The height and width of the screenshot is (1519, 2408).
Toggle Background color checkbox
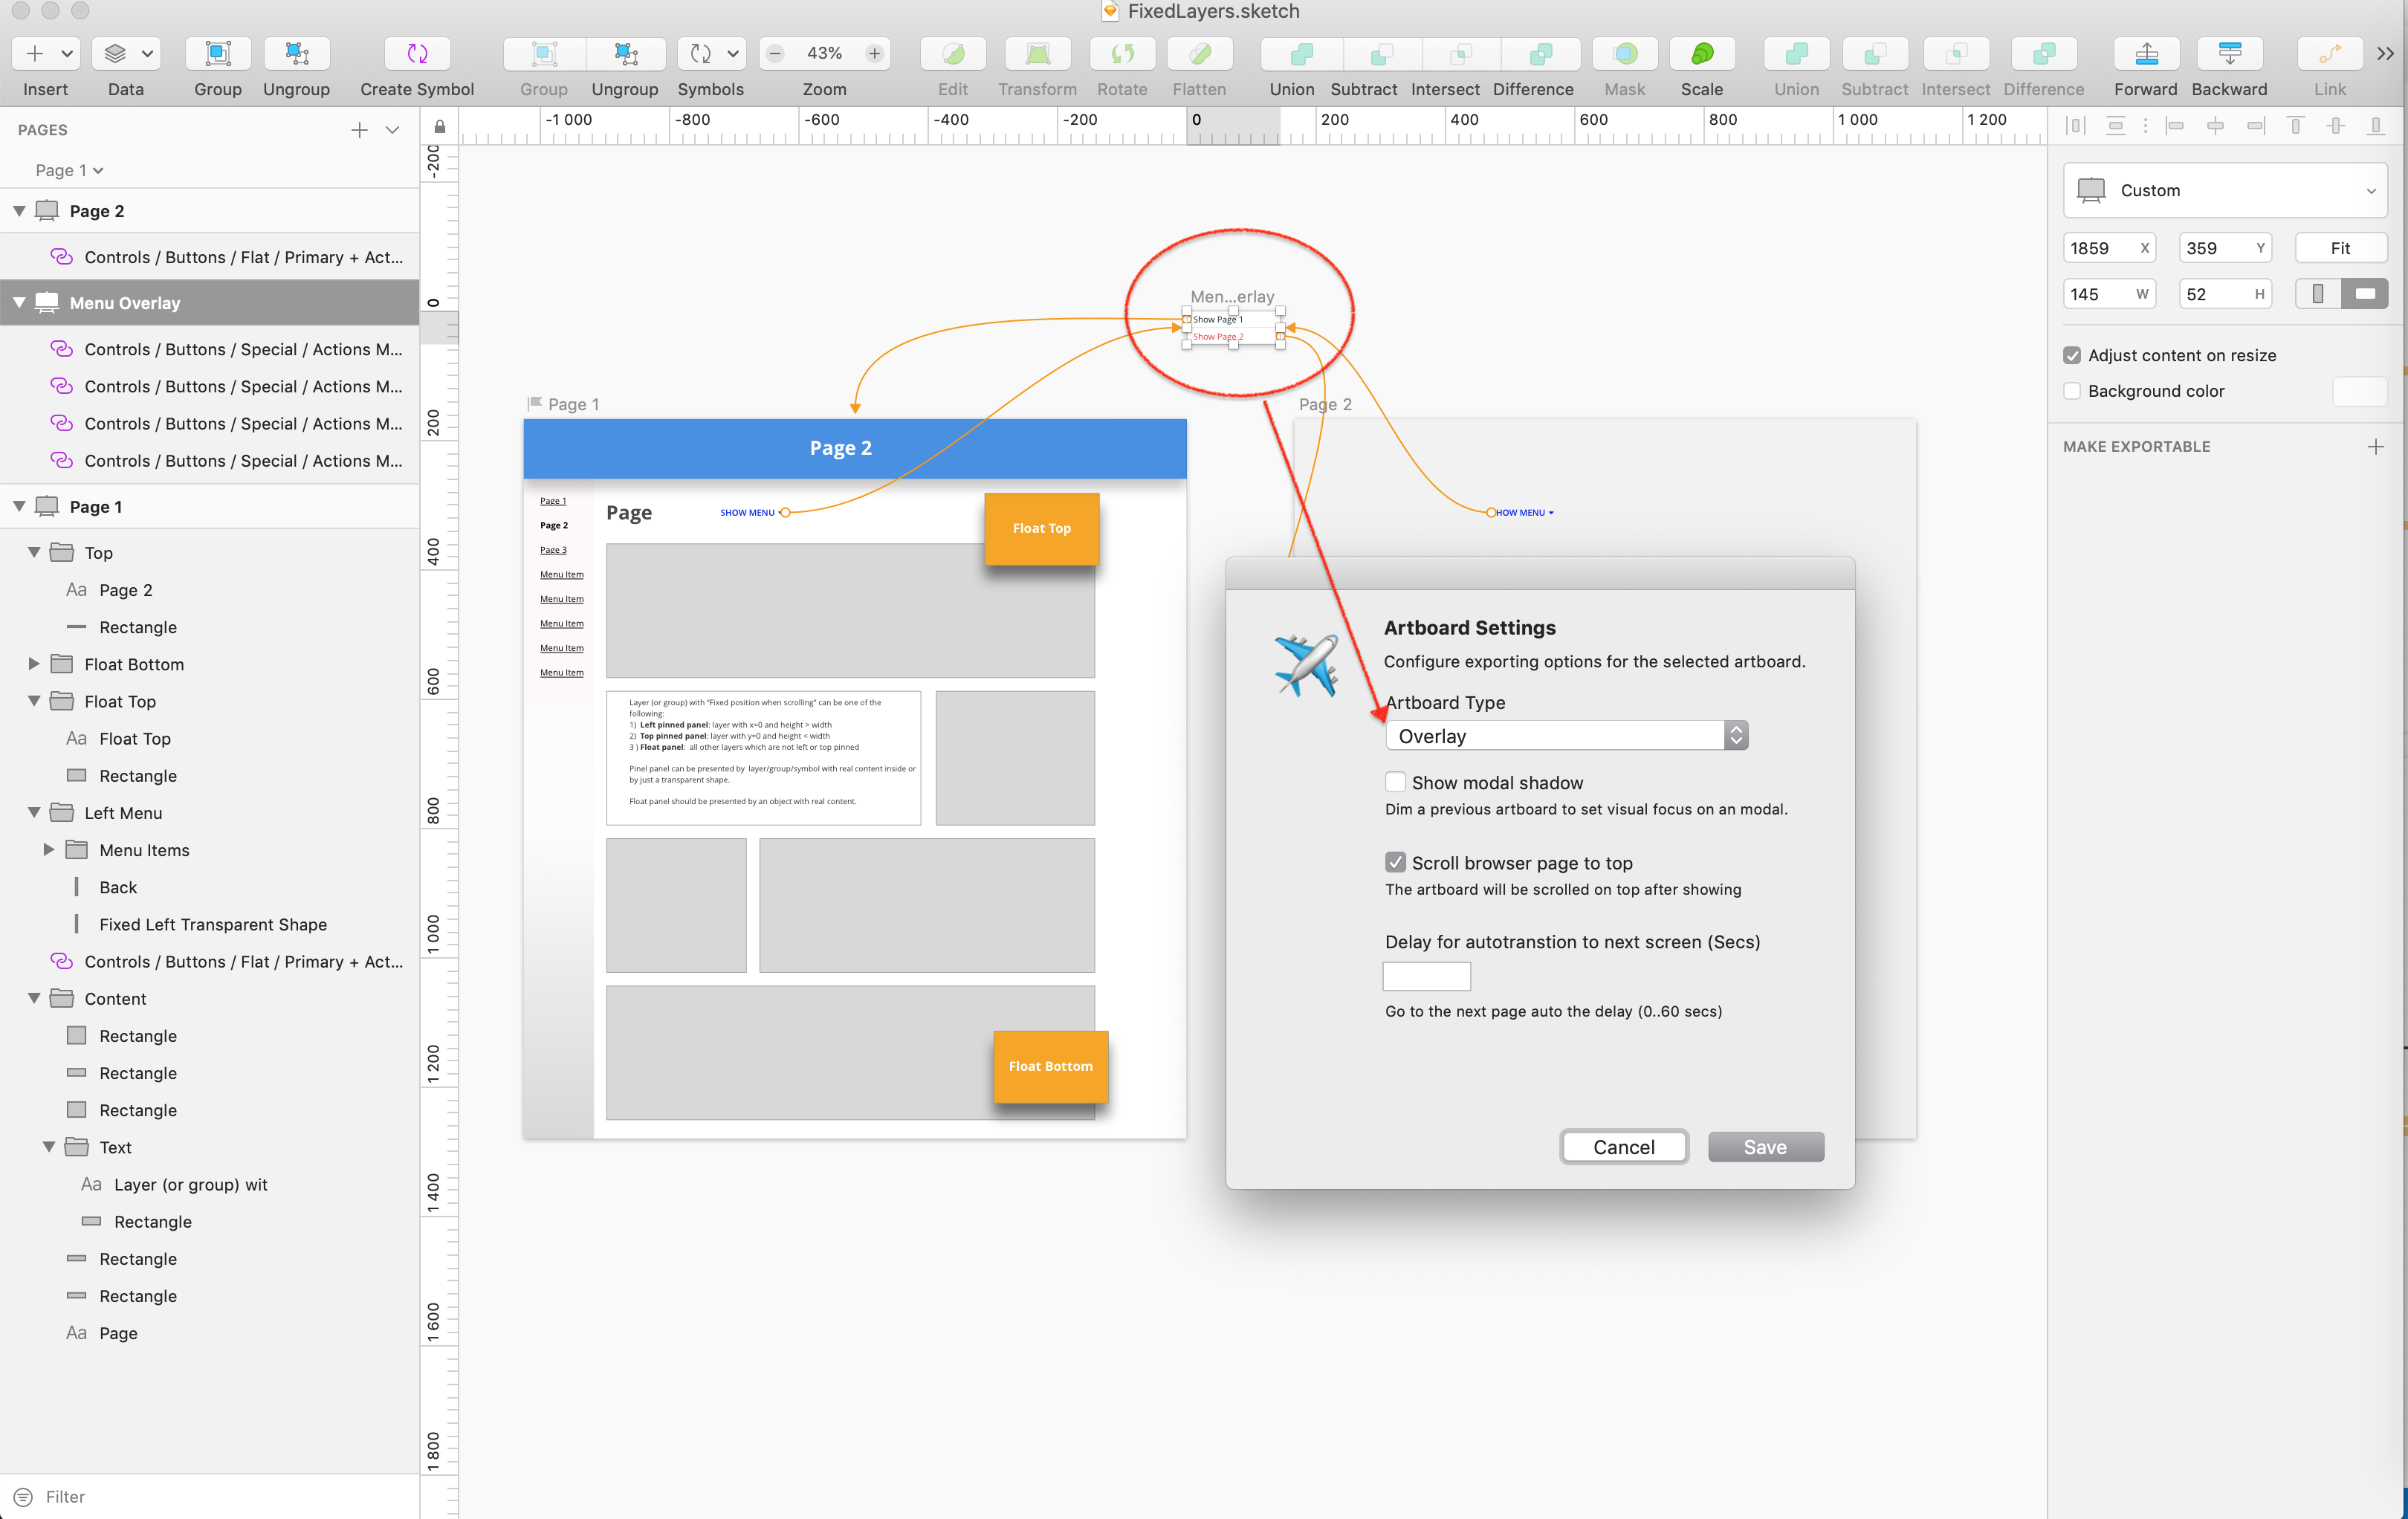[2072, 391]
